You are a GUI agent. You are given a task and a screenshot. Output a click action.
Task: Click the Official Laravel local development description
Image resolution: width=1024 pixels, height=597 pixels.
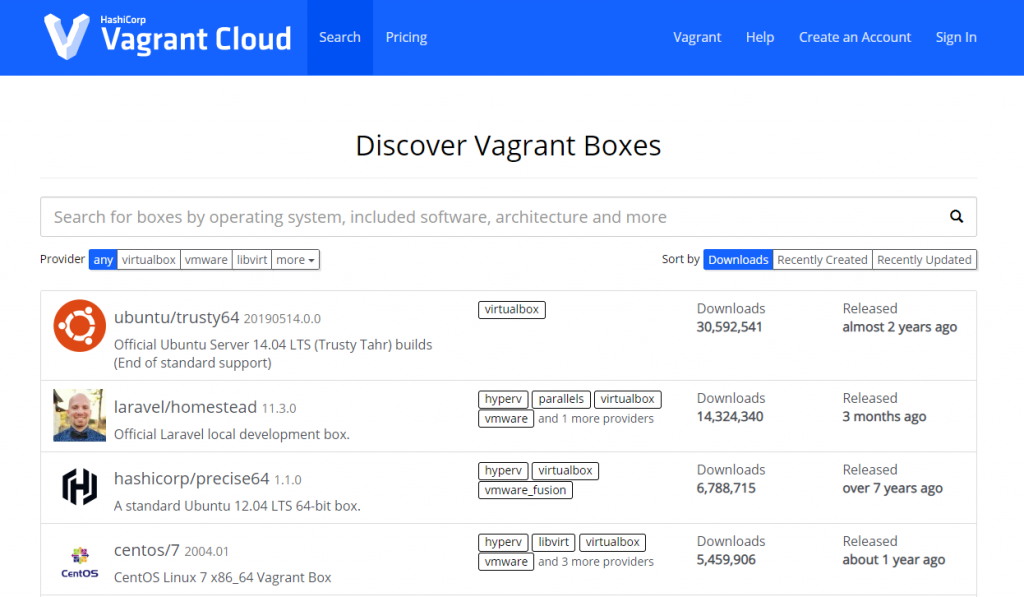coord(232,434)
